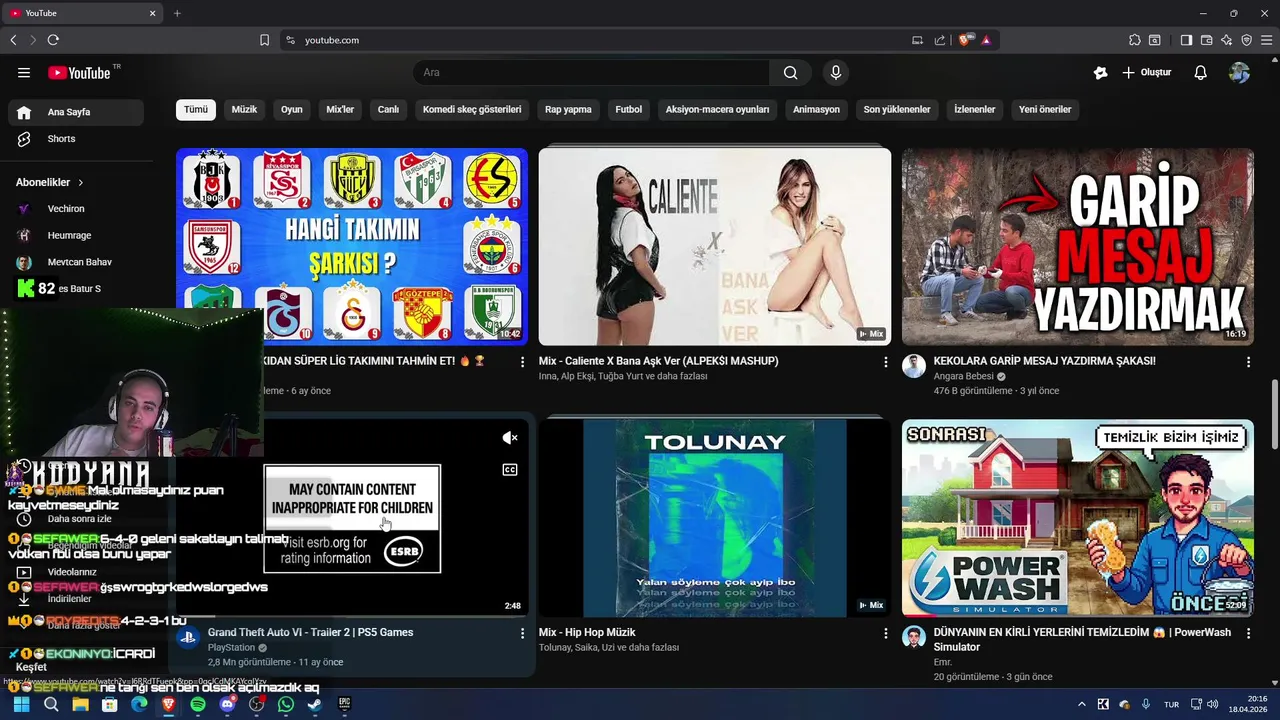Open options for KEKOLARA GARİP MESAJ video
This screenshot has height=720, width=1280.
point(1248,362)
